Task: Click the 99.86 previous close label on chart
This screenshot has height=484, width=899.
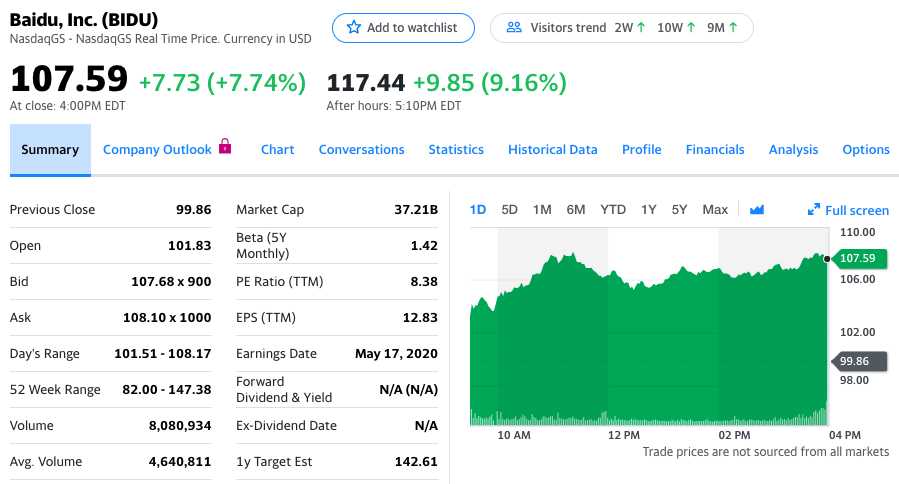Action: tap(856, 361)
